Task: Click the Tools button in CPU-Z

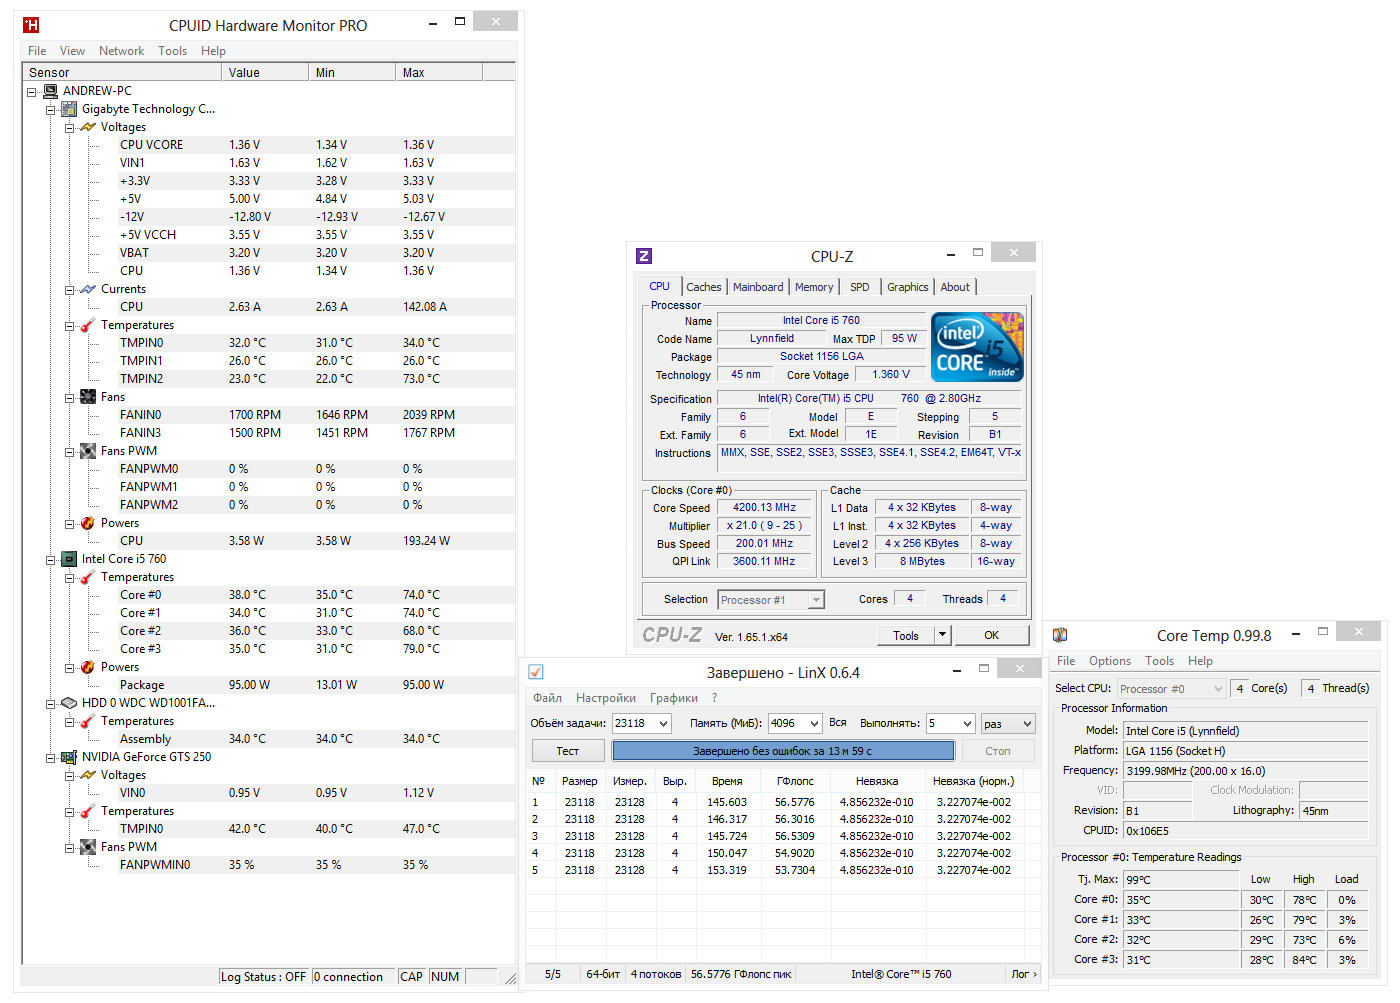Action: pyautogui.click(x=906, y=635)
